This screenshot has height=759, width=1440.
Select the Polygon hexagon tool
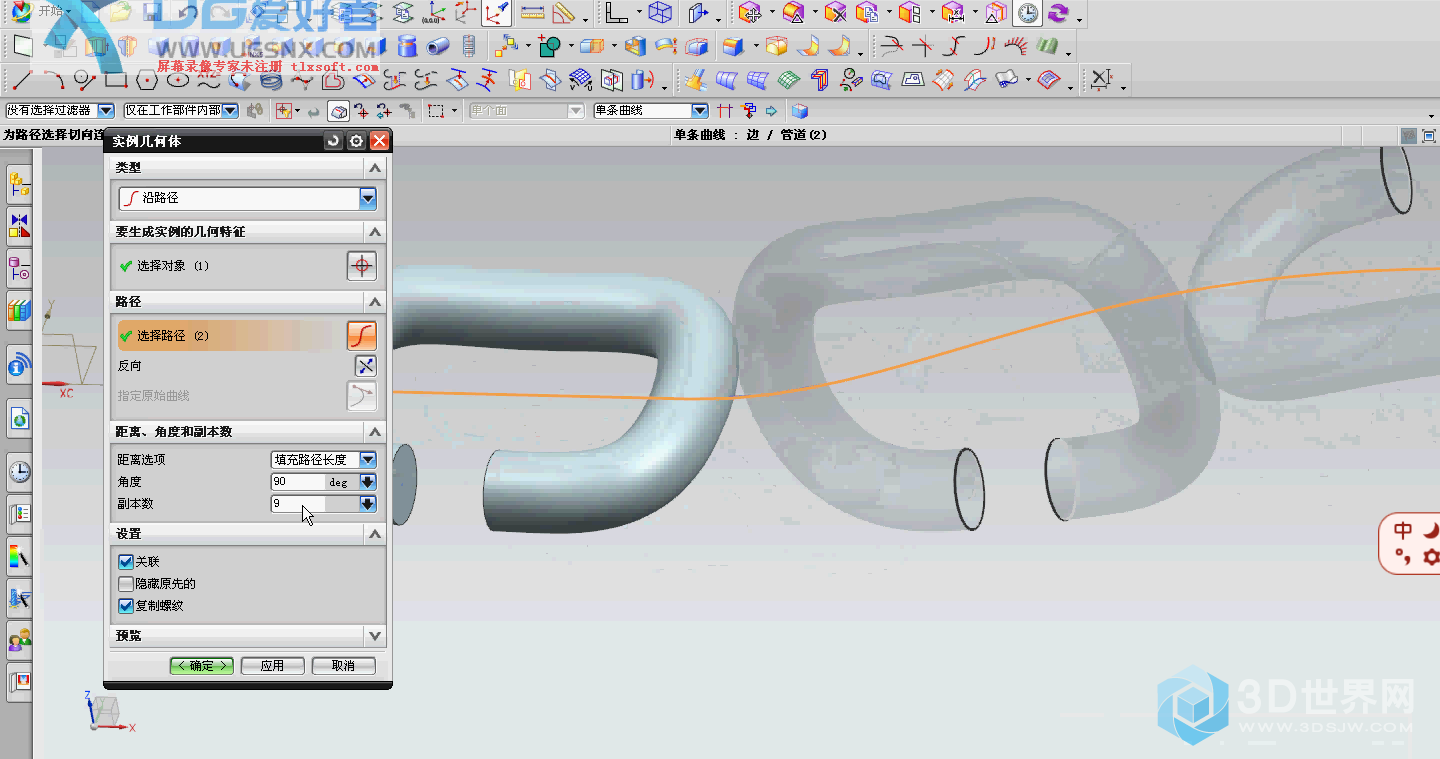point(147,79)
